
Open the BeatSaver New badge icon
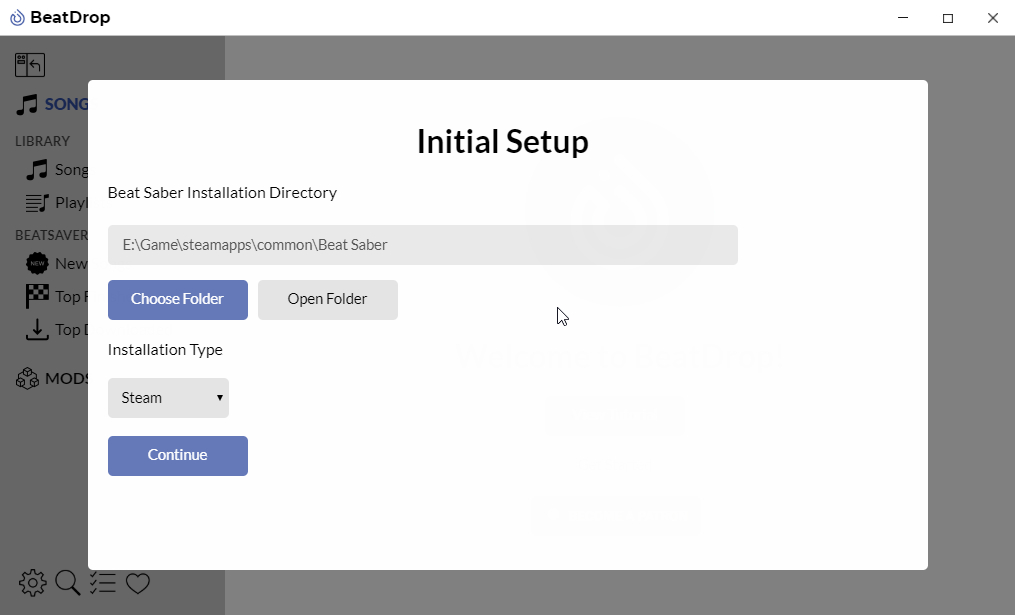pyautogui.click(x=37, y=263)
